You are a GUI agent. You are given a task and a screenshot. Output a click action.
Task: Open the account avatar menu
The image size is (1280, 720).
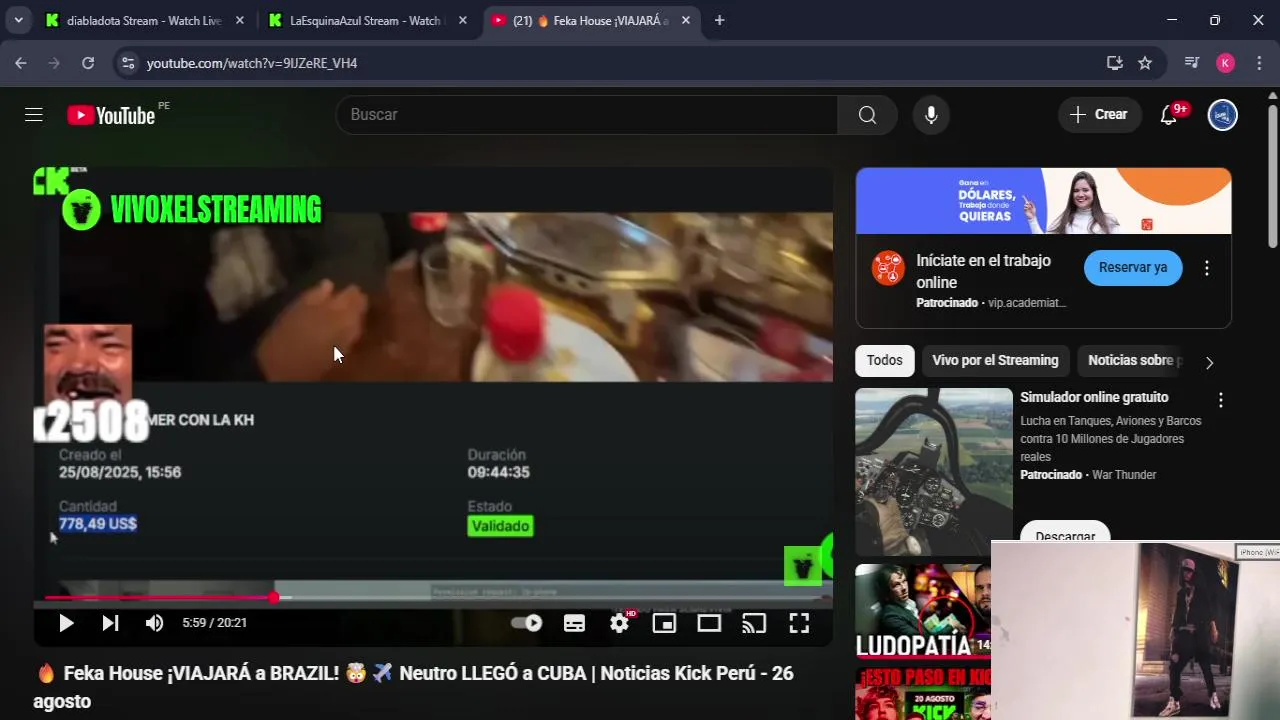pyautogui.click(x=1222, y=115)
